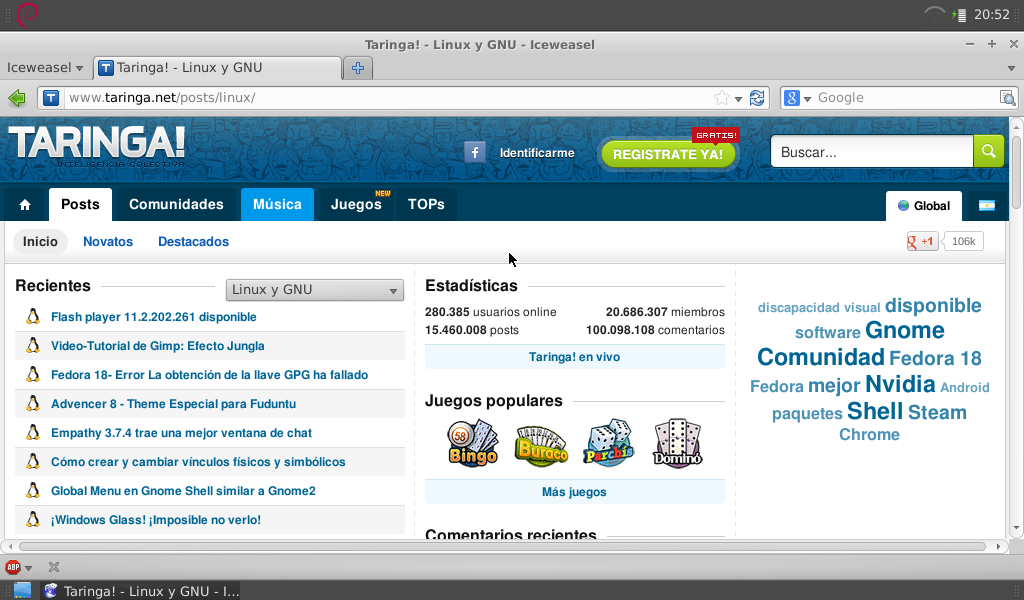Open the Música tab
1024x600 pixels.
tap(278, 204)
